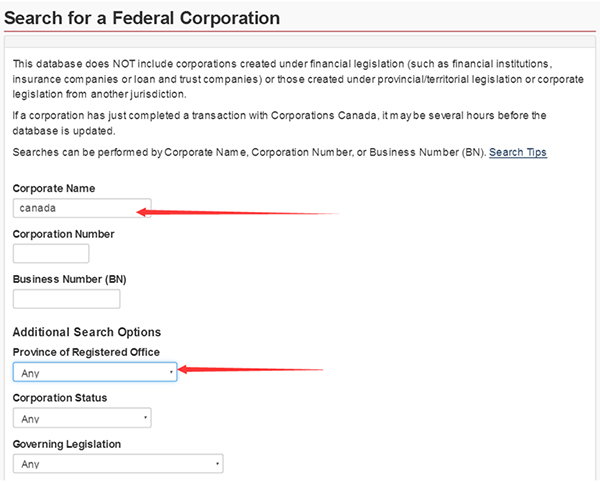The width and height of the screenshot is (600, 482).
Task: Click the red arrow beside the Province dropdown
Action: [x=250, y=371]
